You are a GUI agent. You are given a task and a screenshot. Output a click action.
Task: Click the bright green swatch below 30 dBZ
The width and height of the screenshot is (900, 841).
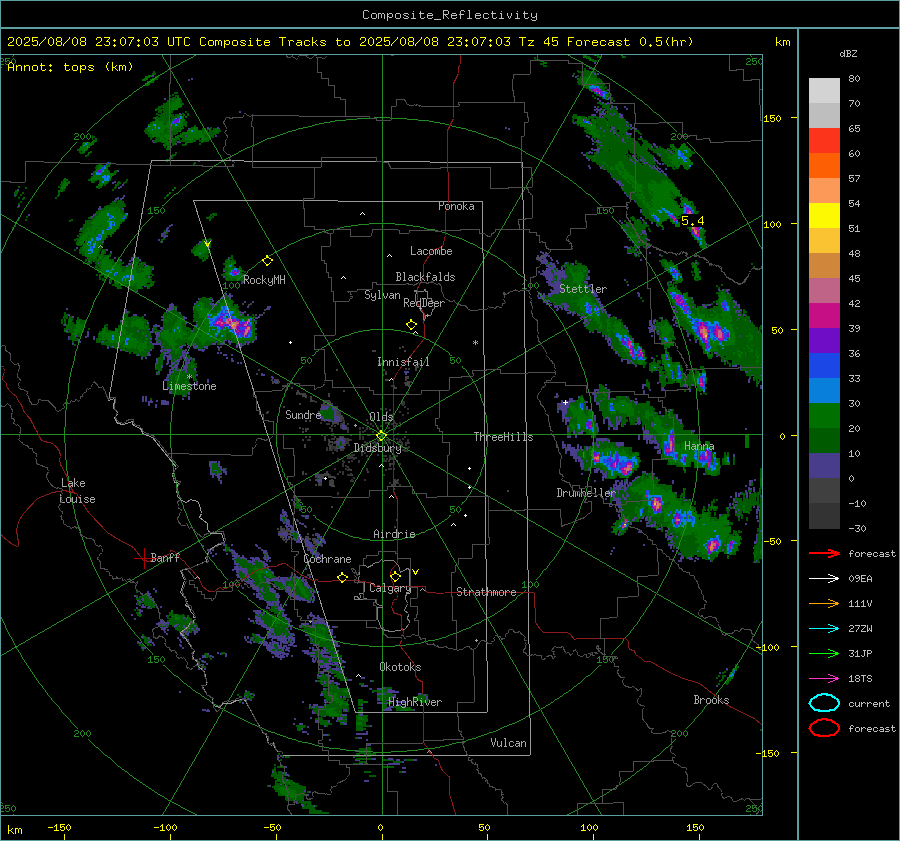[x=824, y=415]
